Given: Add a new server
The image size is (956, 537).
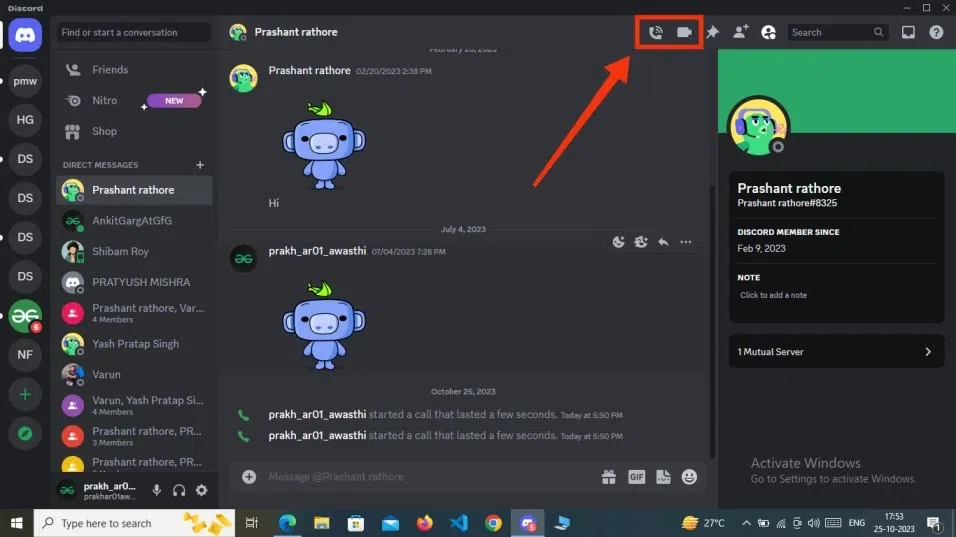Looking at the screenshot, I should click(25, 394).
